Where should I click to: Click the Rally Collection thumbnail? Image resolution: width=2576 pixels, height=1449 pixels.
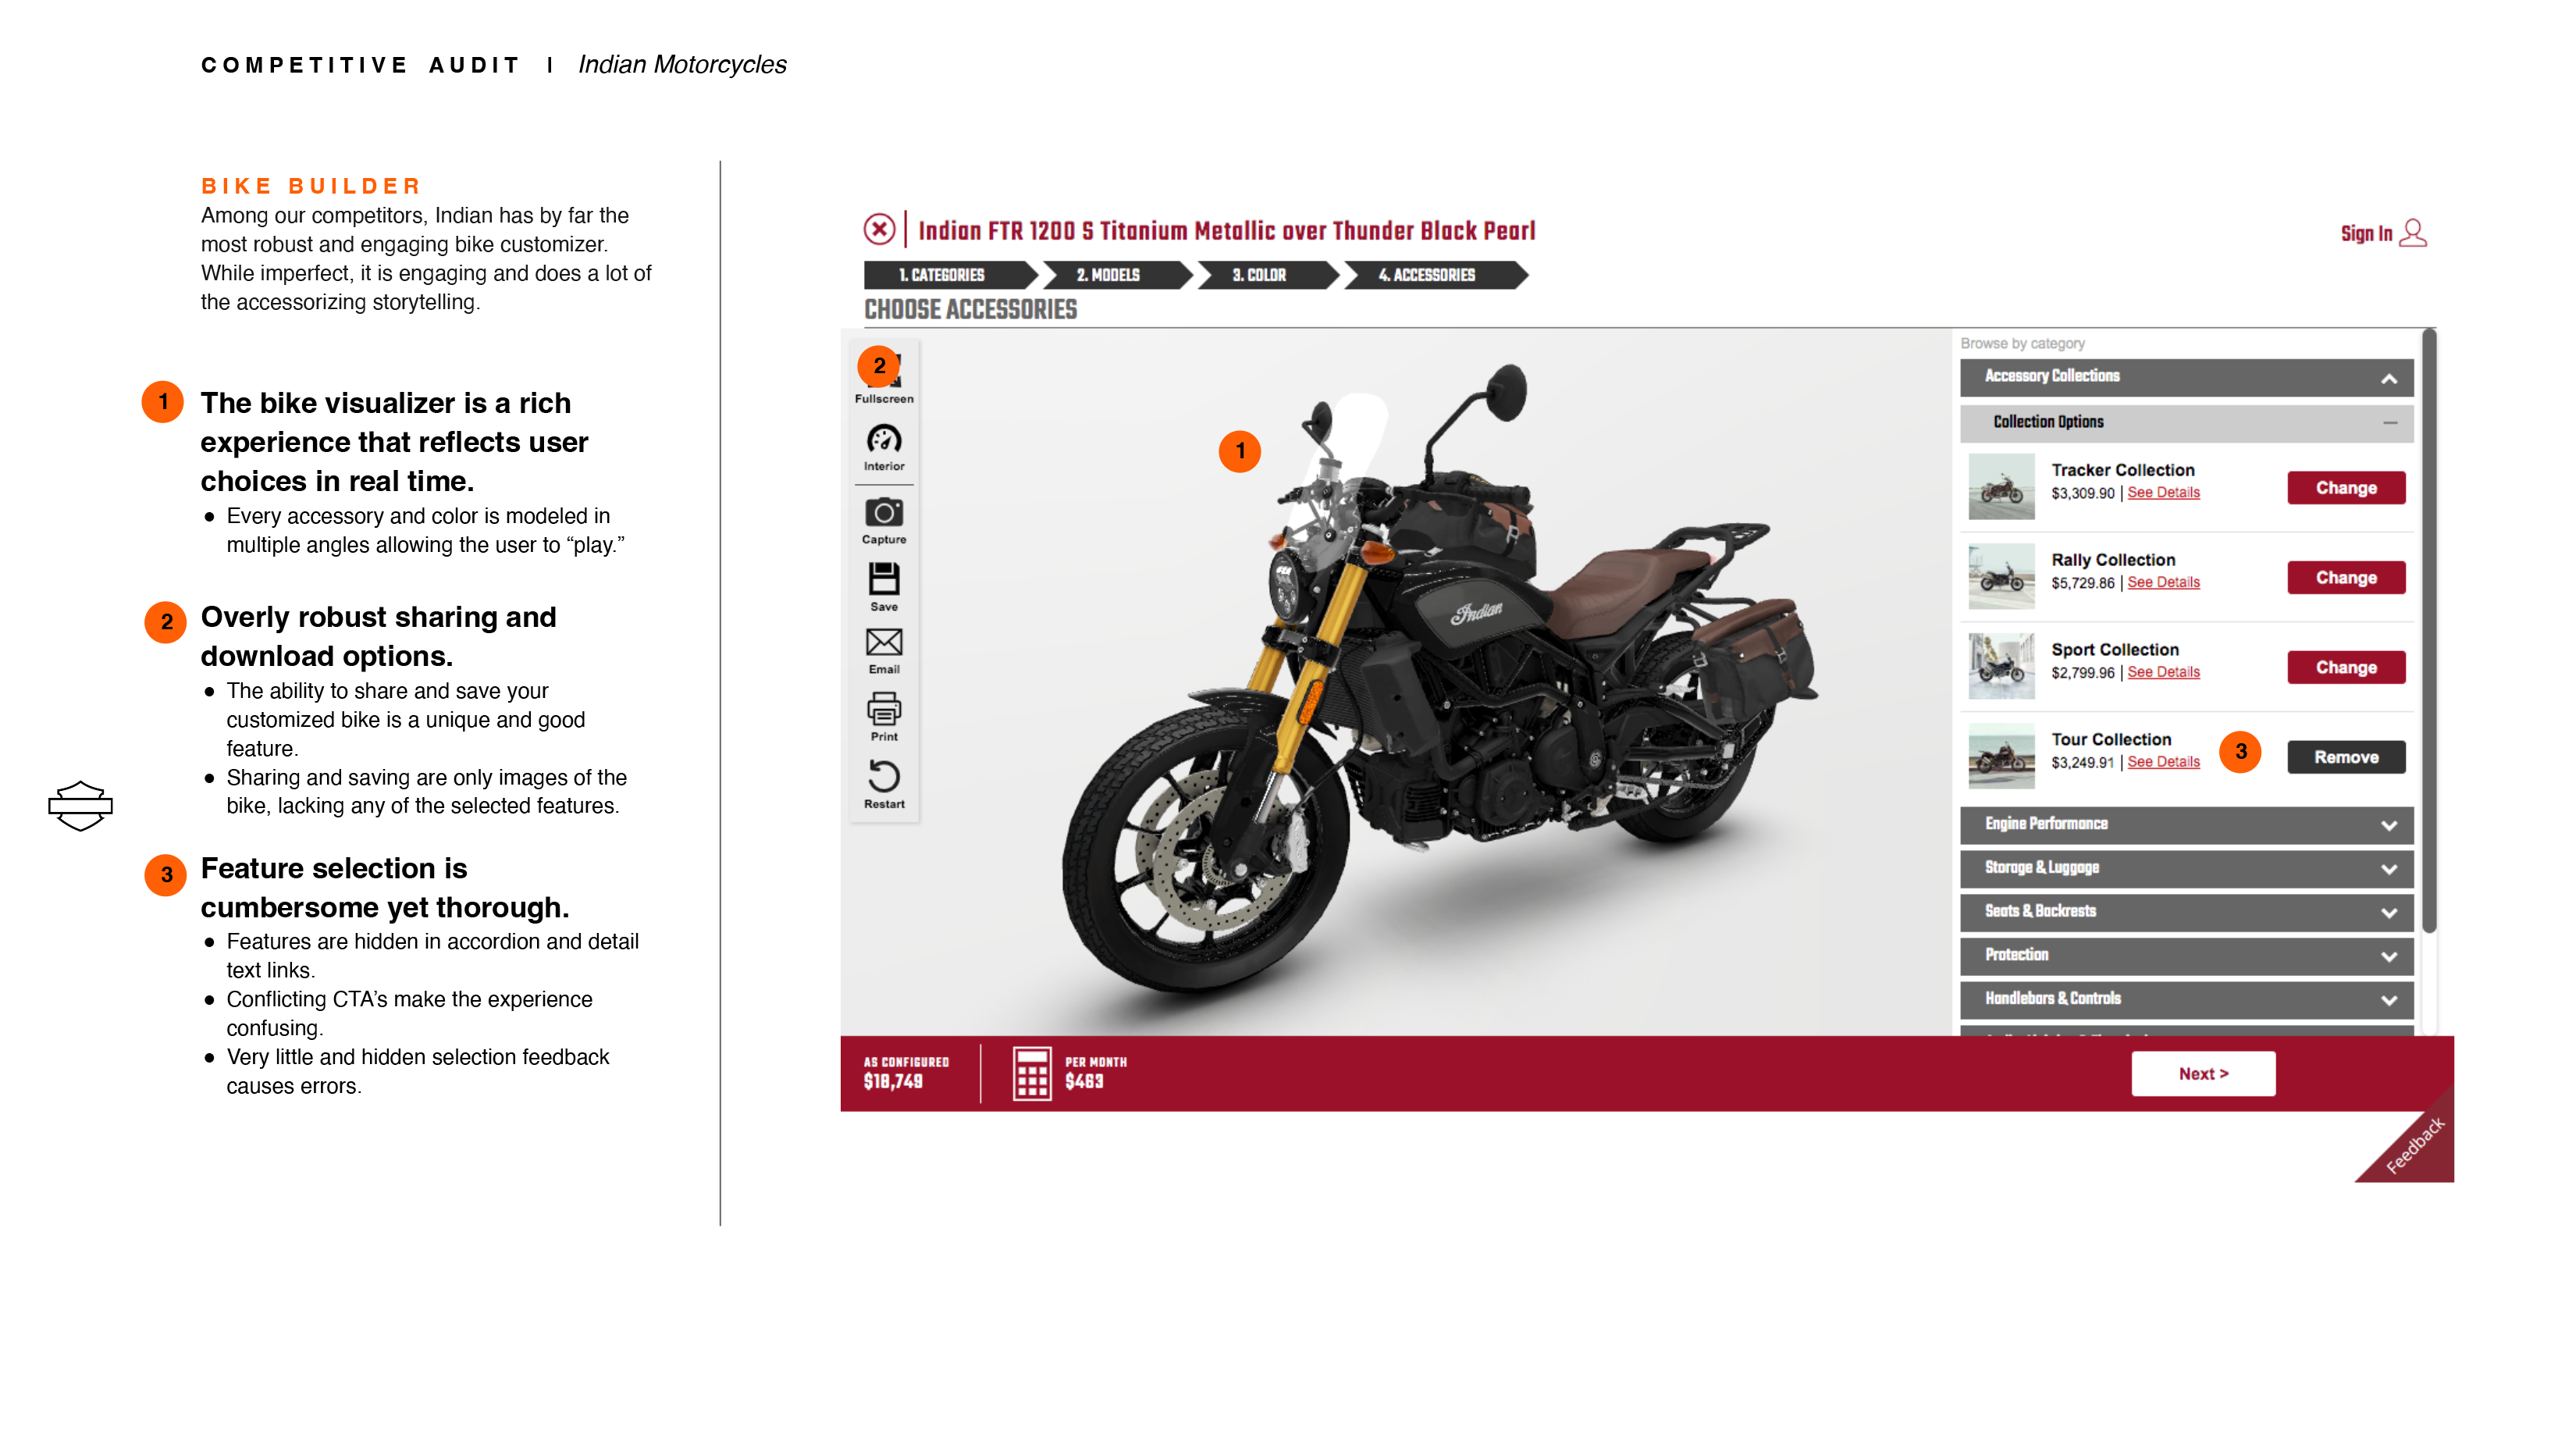coord(2001,577)
